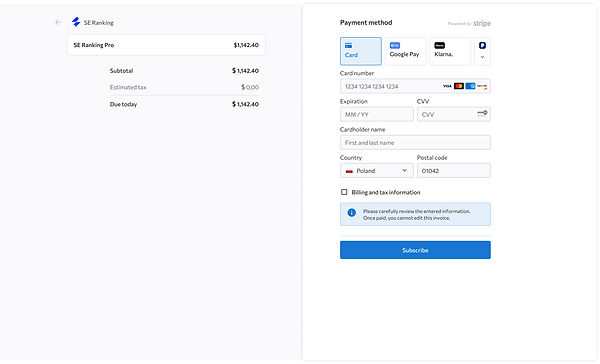The width and height of the screenshot is (600, 364).
Task: Focus the Card number input field
Action: click(415, 86)
